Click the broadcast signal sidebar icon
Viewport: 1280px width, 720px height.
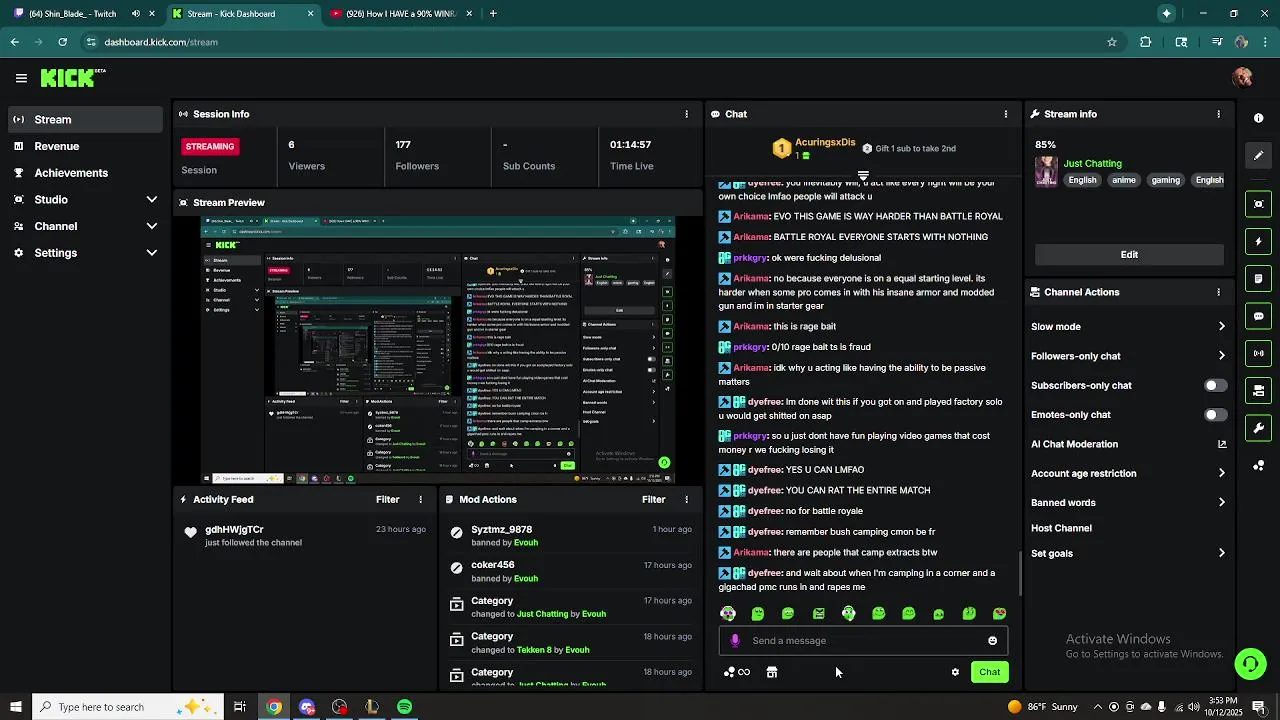(1259, 353)
